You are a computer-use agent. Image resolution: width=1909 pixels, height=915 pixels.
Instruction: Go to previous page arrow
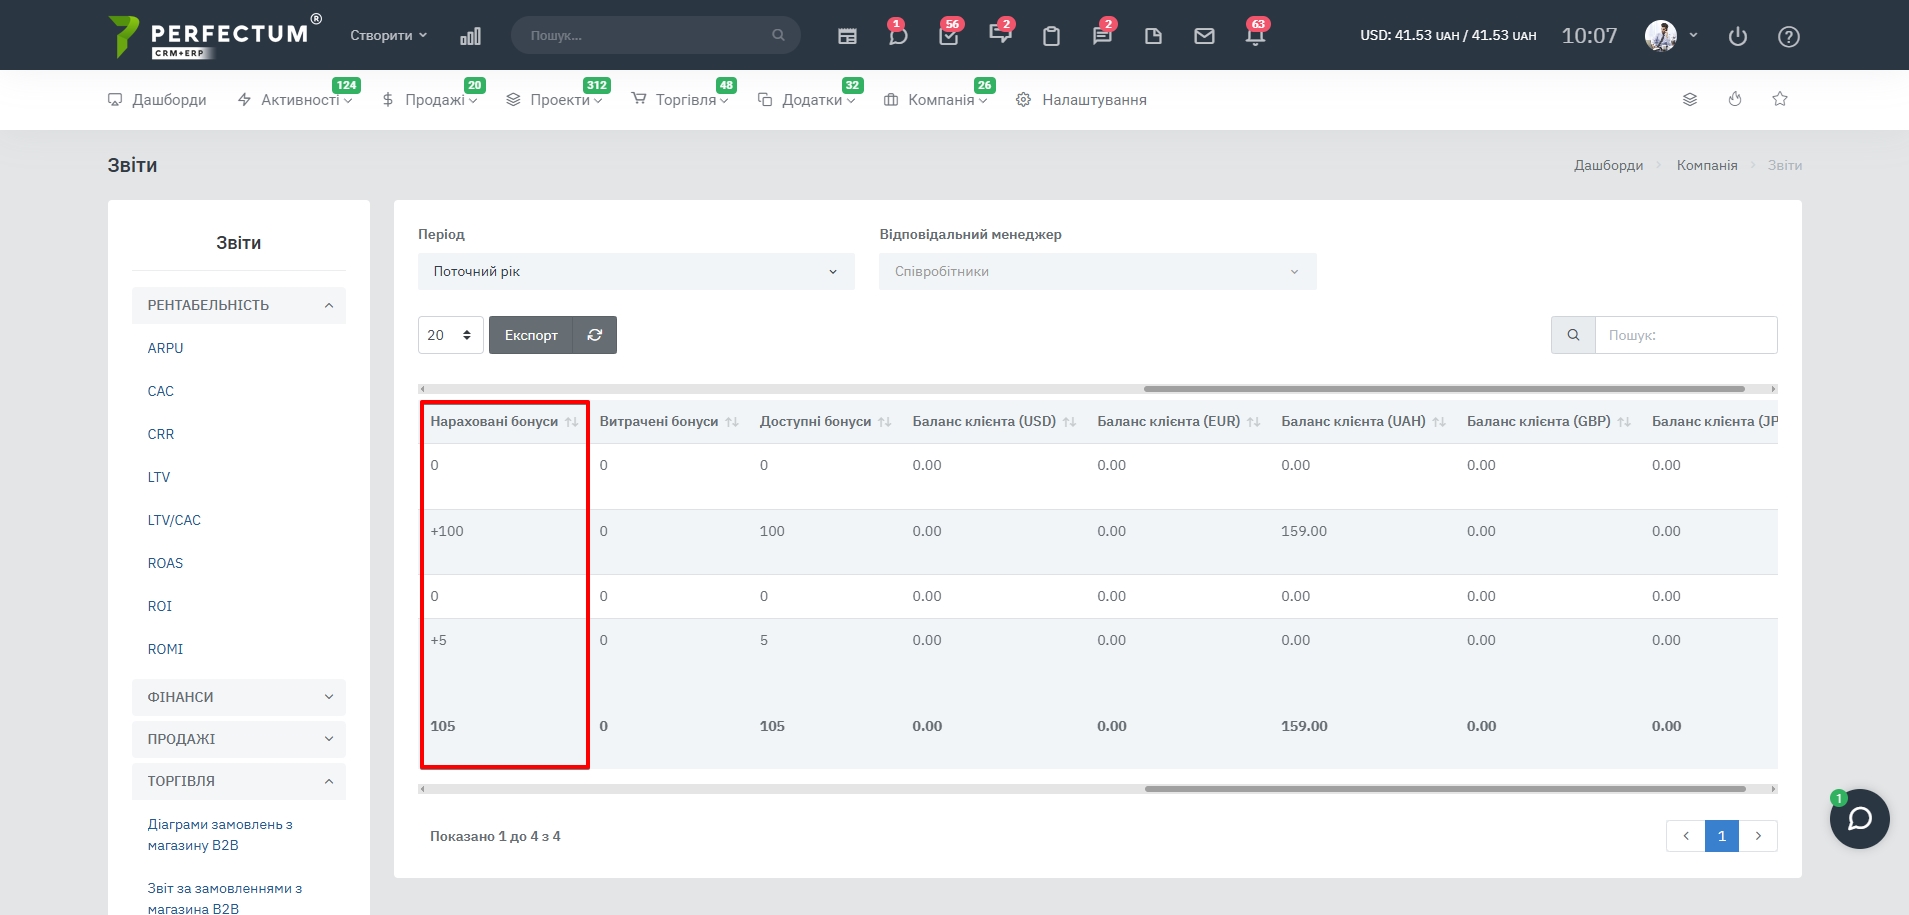pyautogui.click(x=1686, y=836)
